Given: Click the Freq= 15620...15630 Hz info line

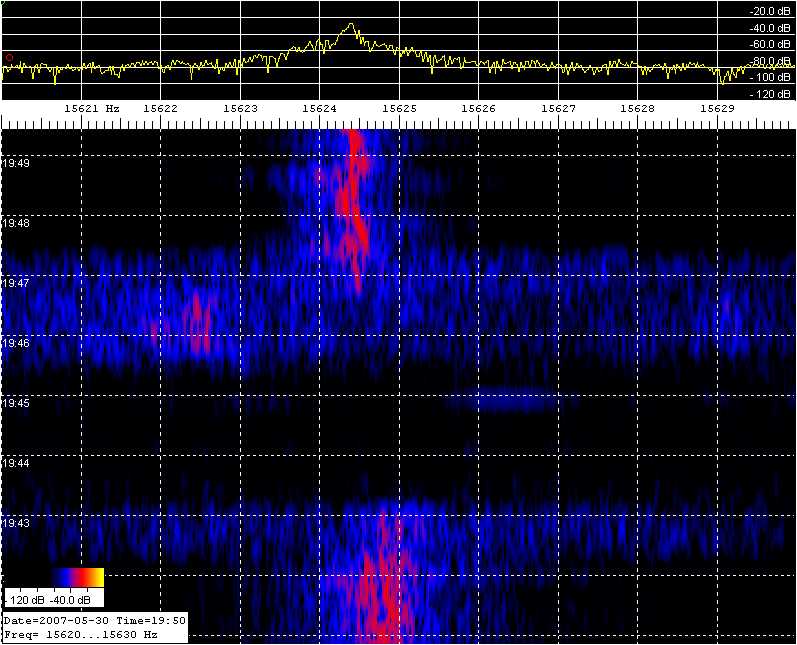Looking at the screenshot, I should click(81, 635).
